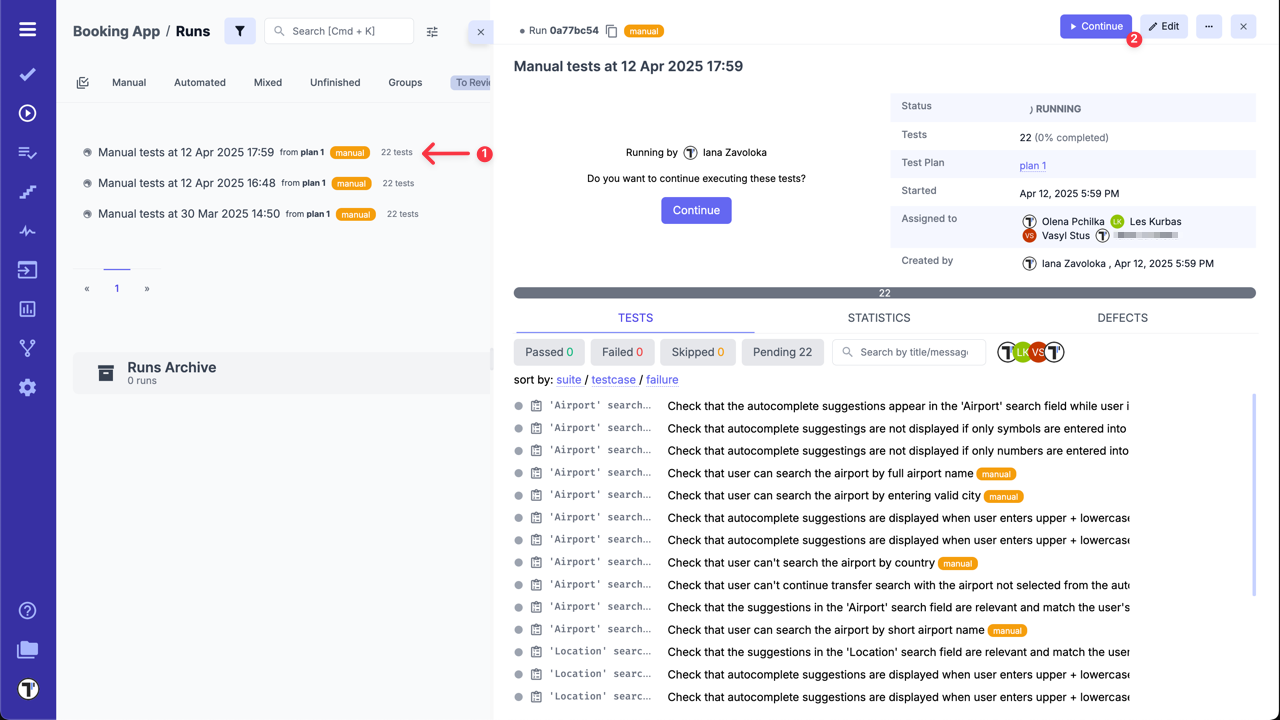The width and height of the screenshot is (1280, 720).
Task: Open the plan 1 link in Test Plan row
Action: coord(1032,165)
